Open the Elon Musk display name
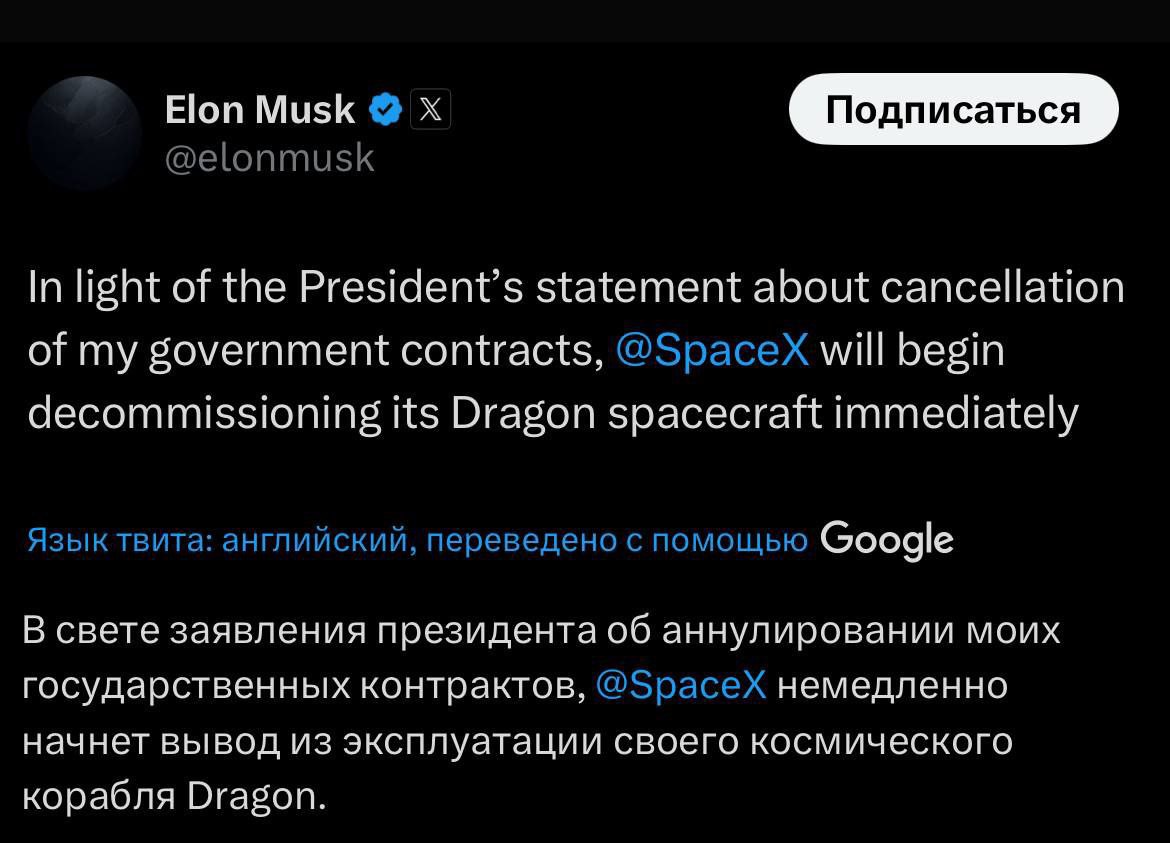 click(259, 109)
